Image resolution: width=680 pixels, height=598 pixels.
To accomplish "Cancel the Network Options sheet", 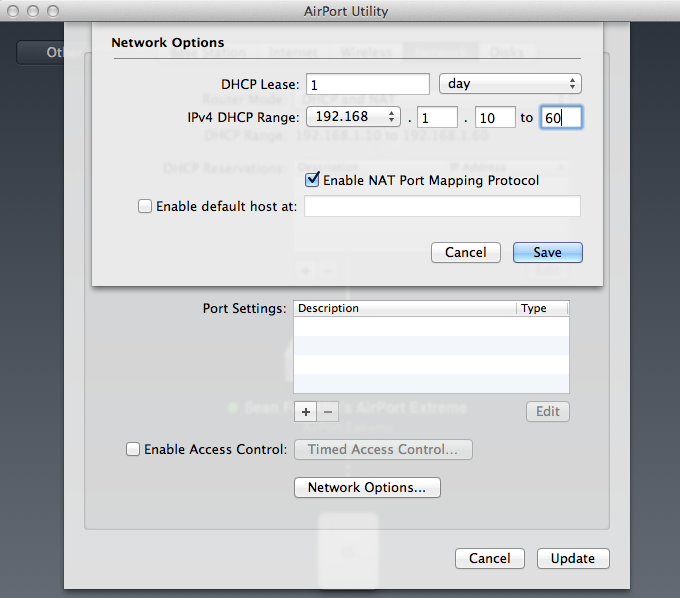I will 466,252.
